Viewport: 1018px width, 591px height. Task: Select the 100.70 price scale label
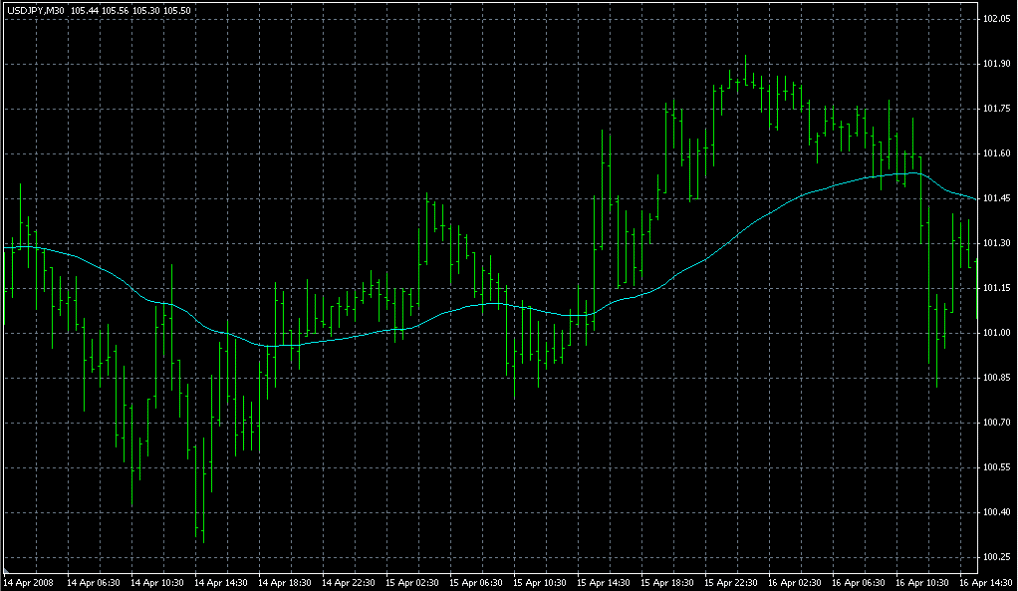996,423
